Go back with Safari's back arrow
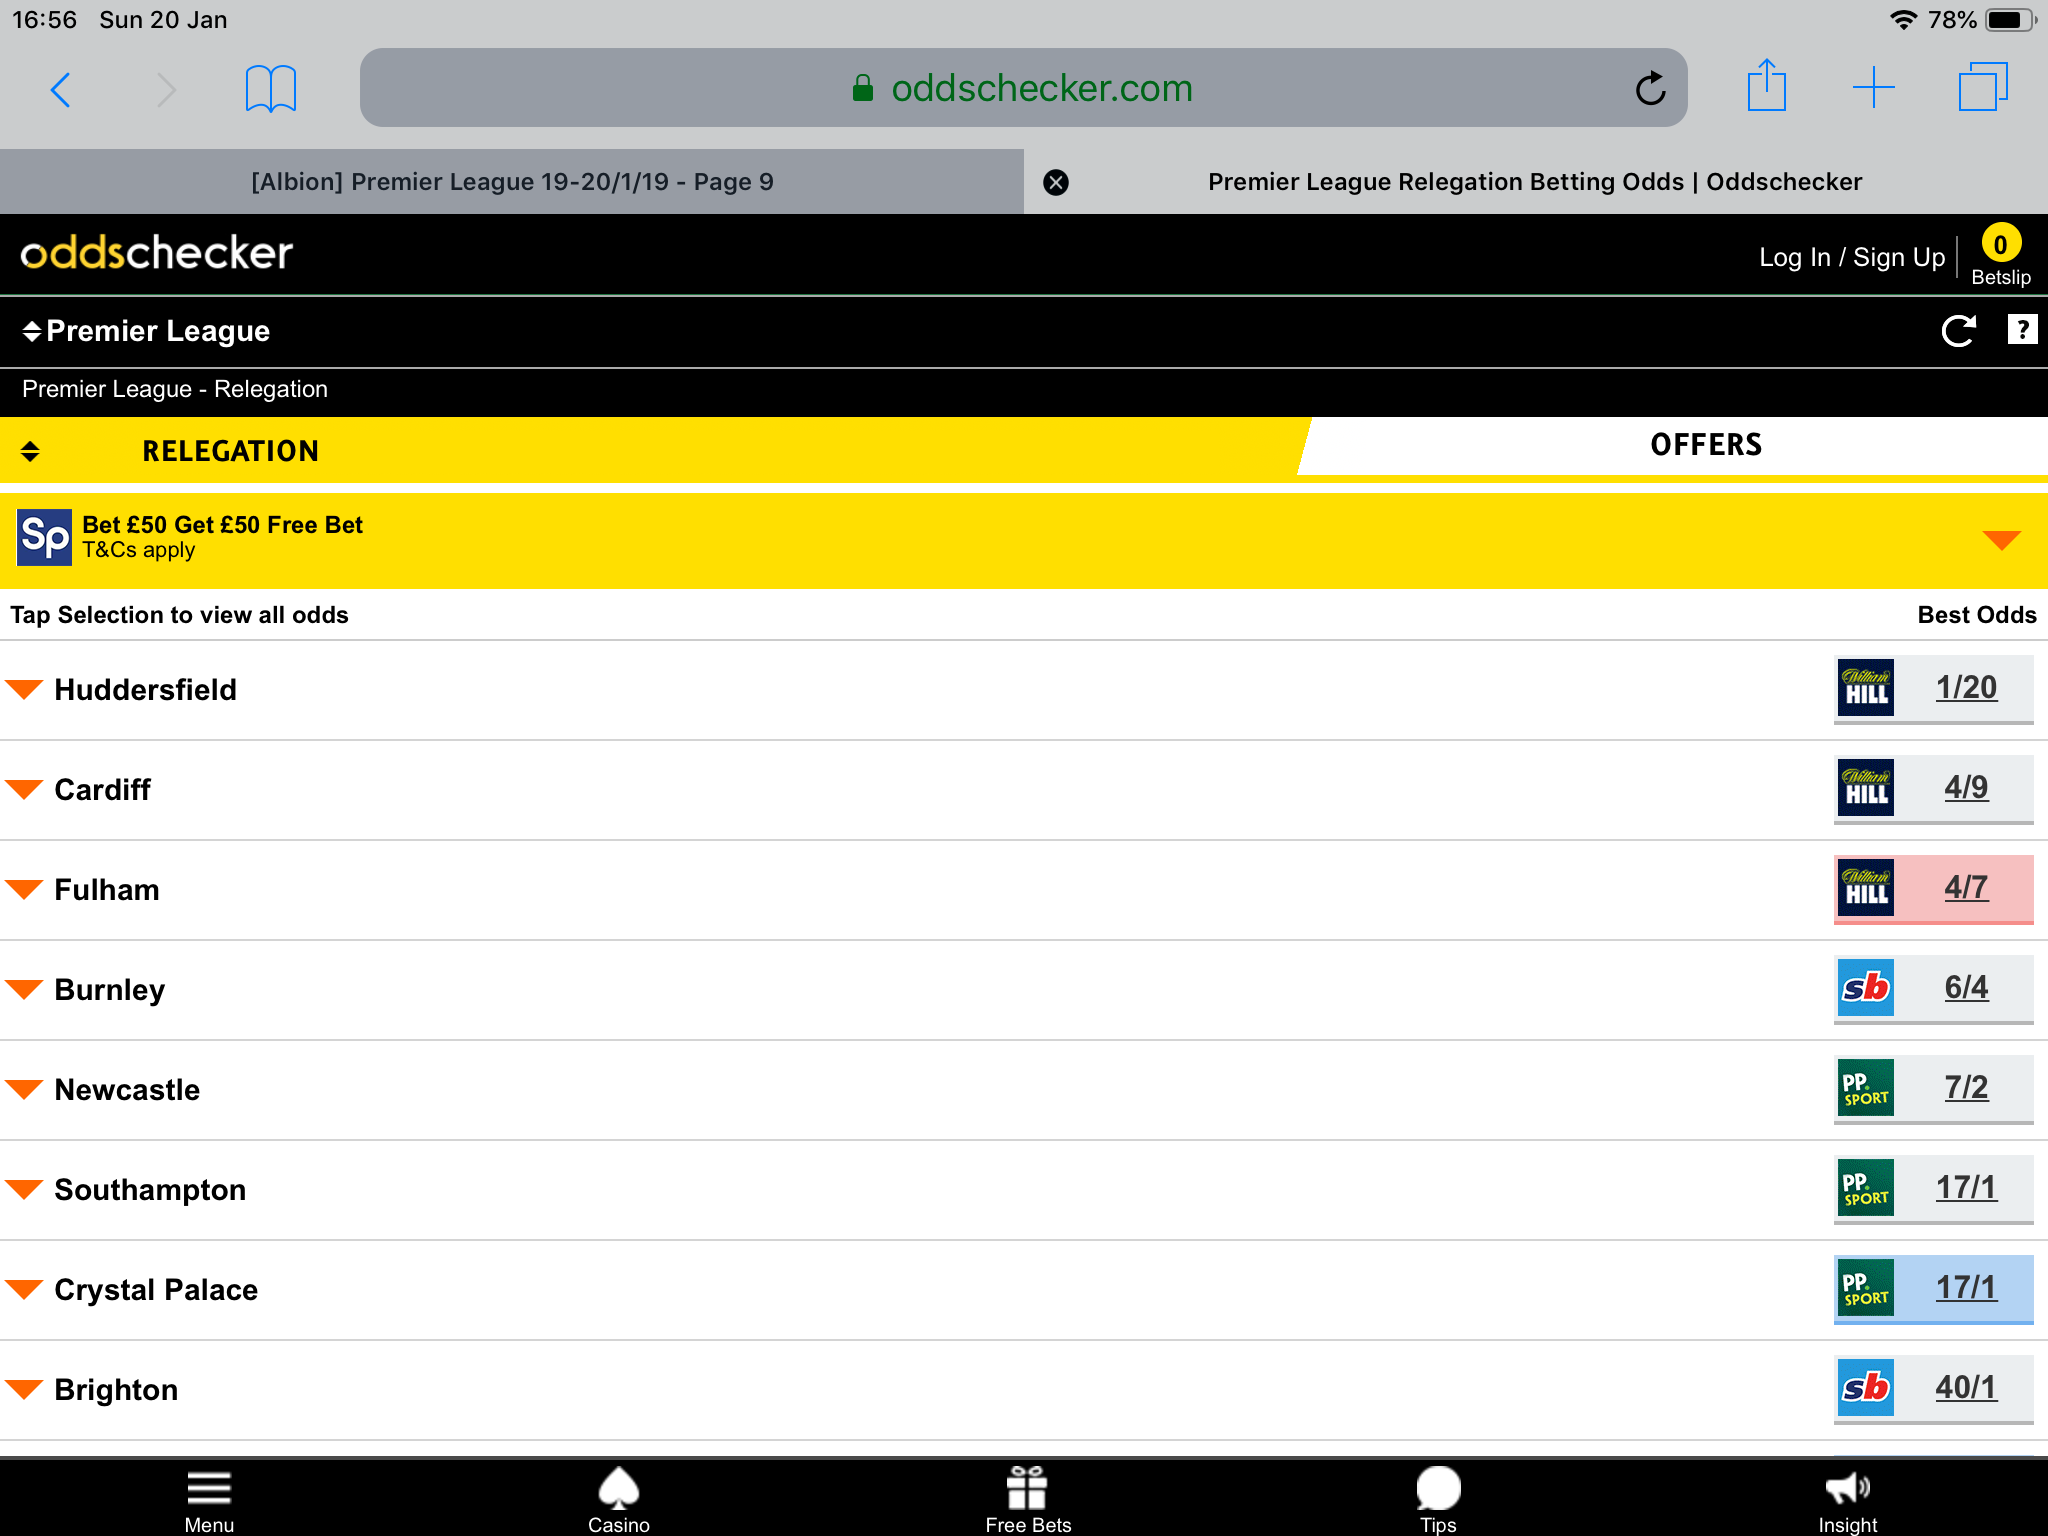Screen dimensions: 2048x1536 [x=61, y=90]
